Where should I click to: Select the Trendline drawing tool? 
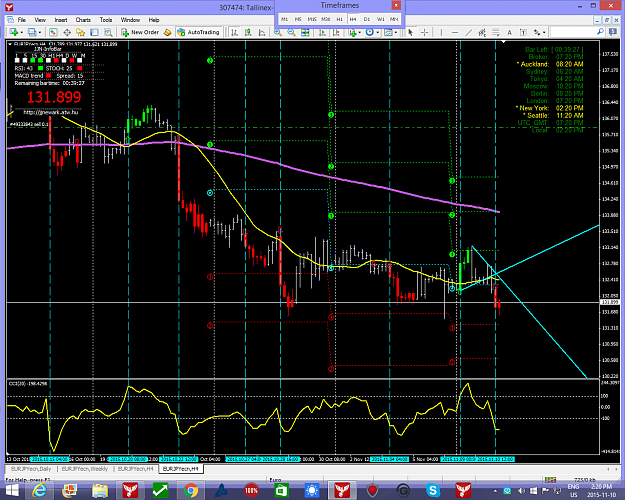pos(468,32)
